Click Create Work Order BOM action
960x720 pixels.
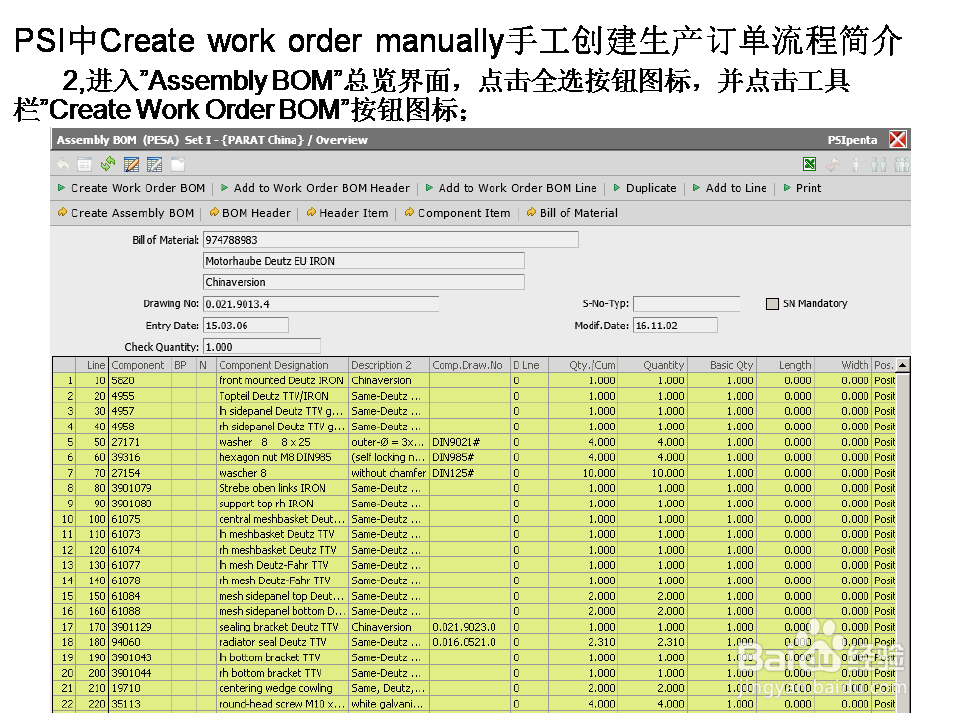[132, 188]
